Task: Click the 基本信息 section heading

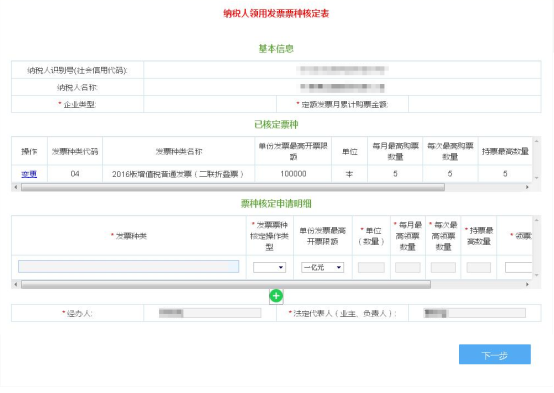Action: coord(276,49)
